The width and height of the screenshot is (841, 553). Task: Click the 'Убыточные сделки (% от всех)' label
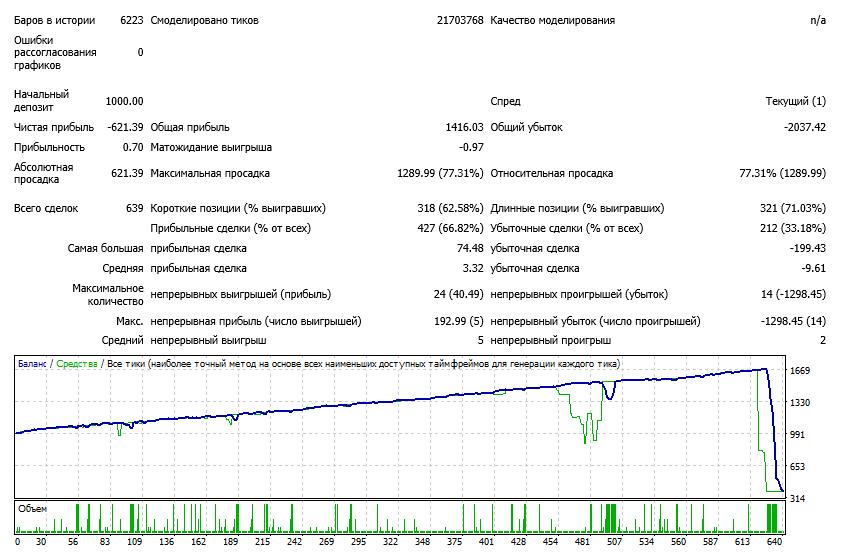(567, 228)
